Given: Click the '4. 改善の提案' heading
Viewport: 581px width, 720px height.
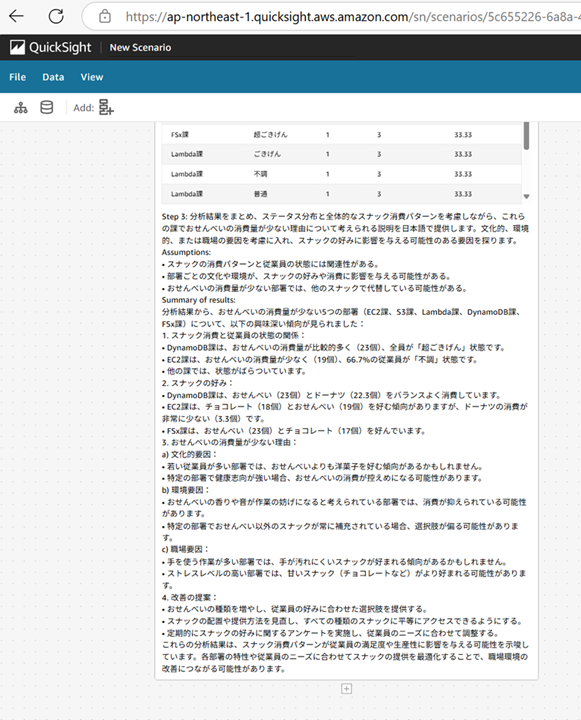Looking at the screenshot, I should tap(189, 597).
